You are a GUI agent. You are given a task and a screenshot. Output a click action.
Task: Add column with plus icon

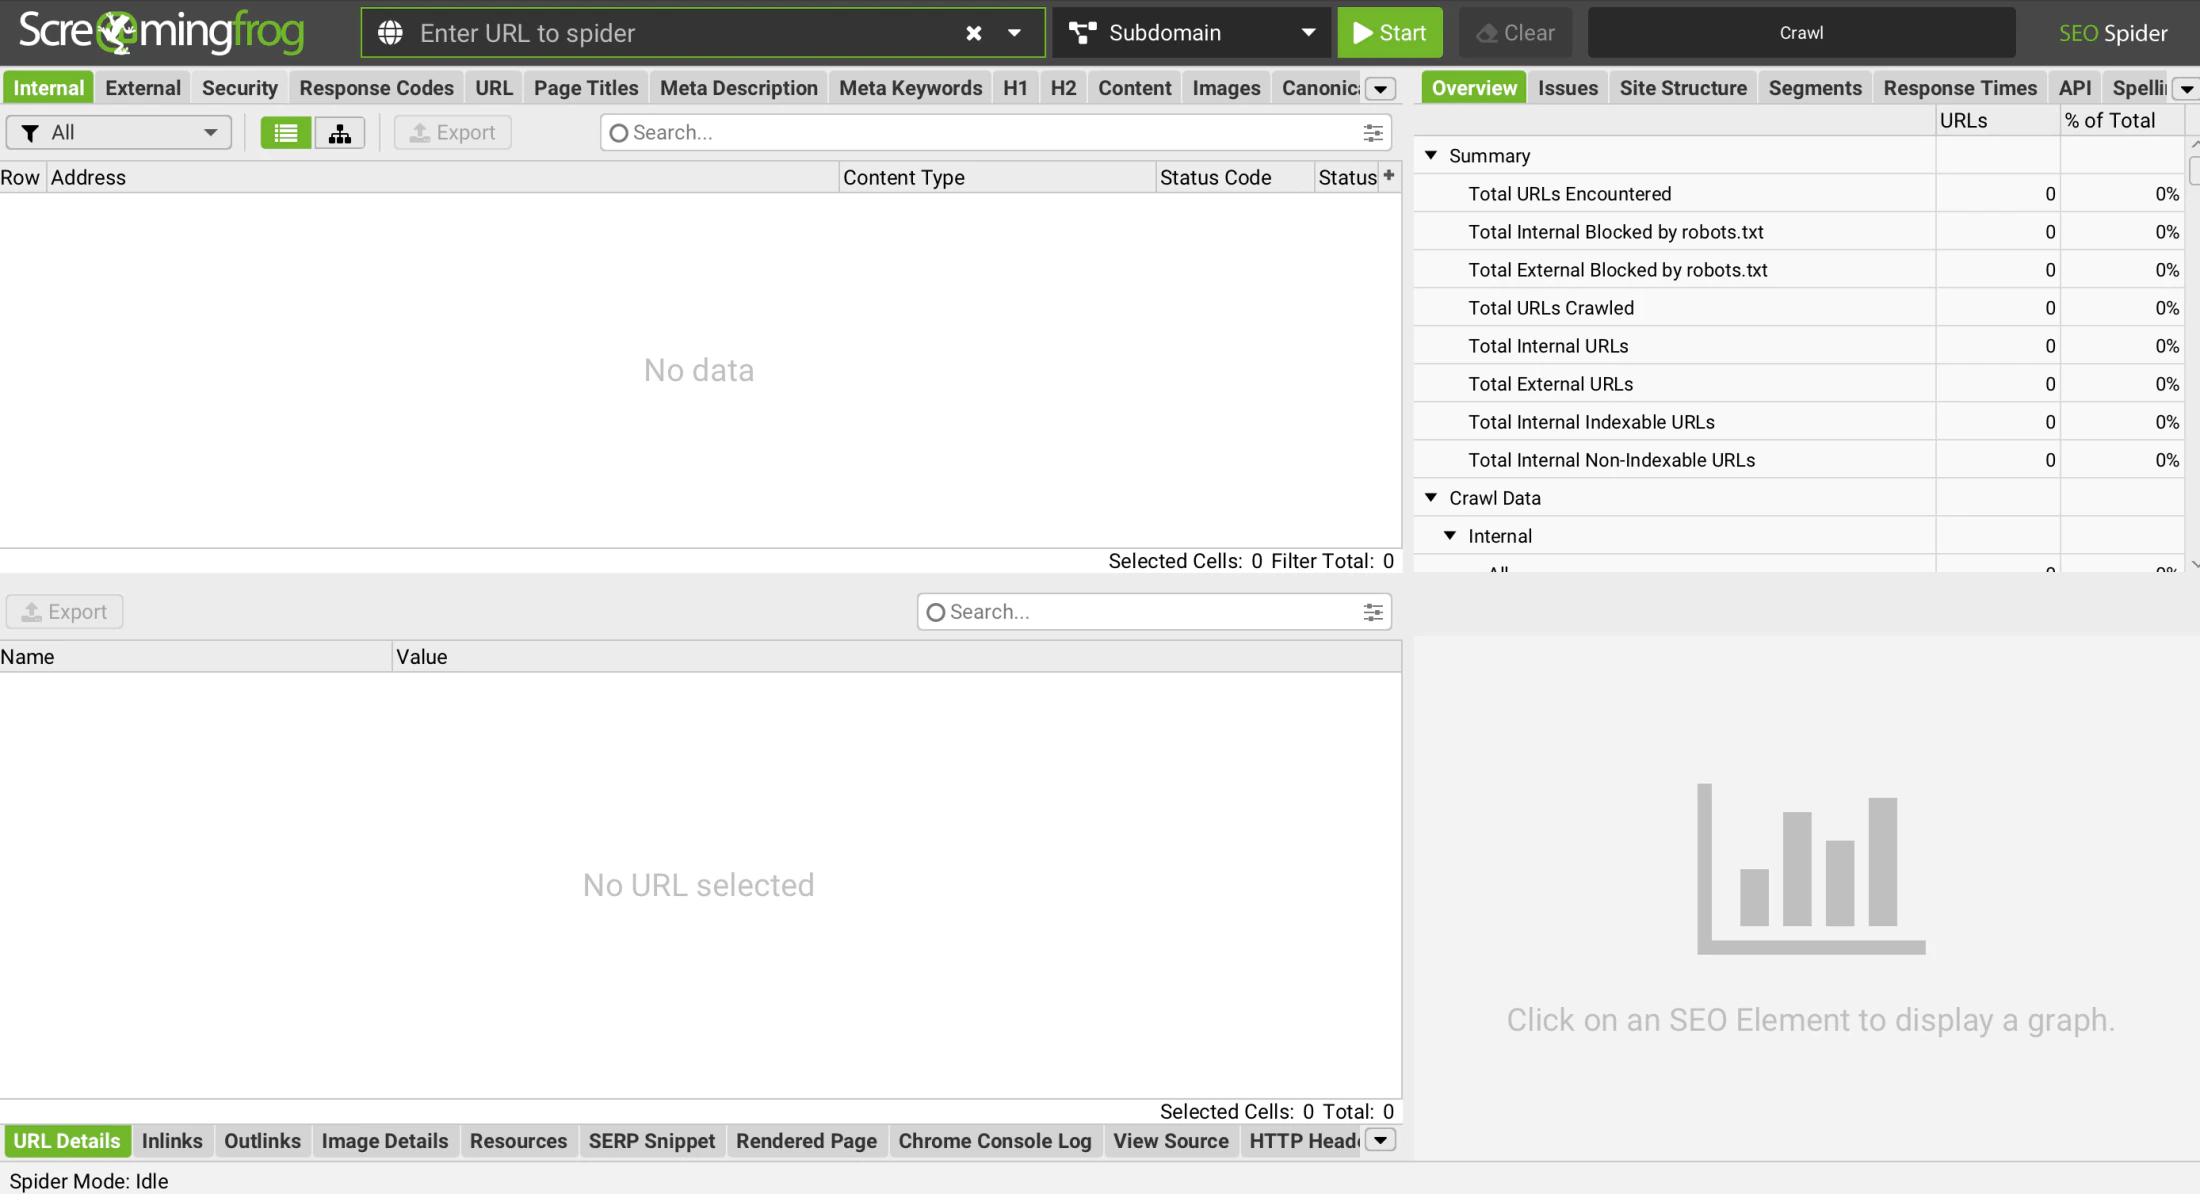tap(1389, 176)
